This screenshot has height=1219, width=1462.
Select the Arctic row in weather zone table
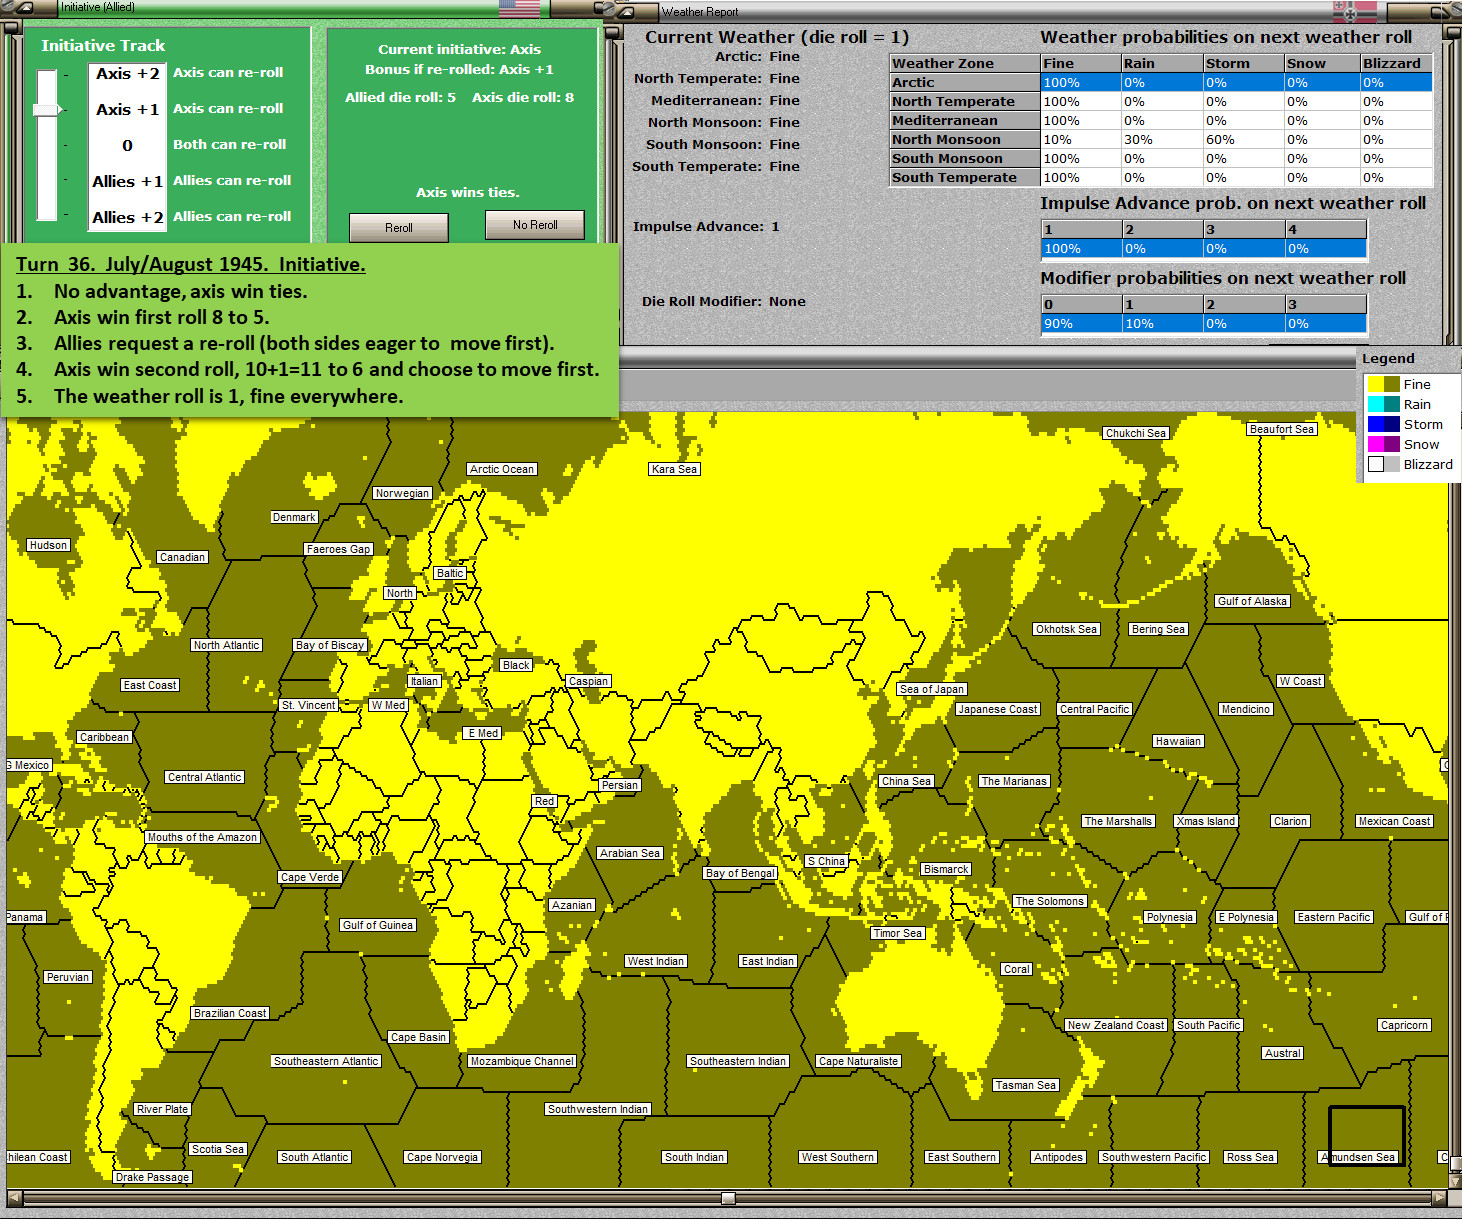tap(1161, 82)
